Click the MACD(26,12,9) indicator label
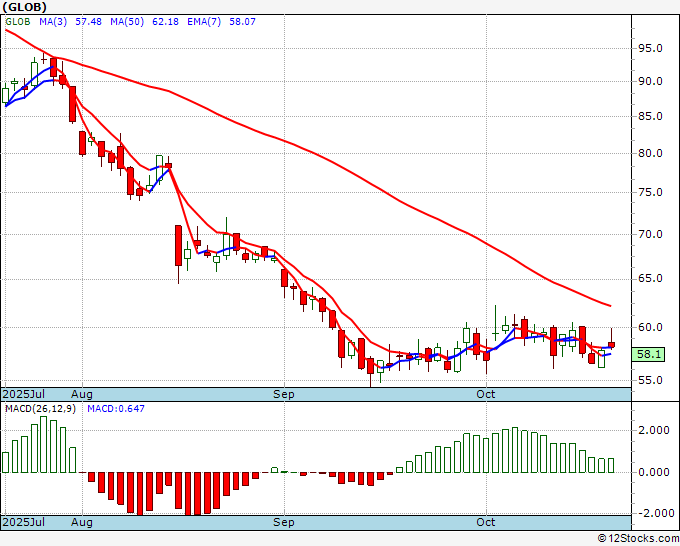Viewport: 680px width, 546px height. point(40,409)
